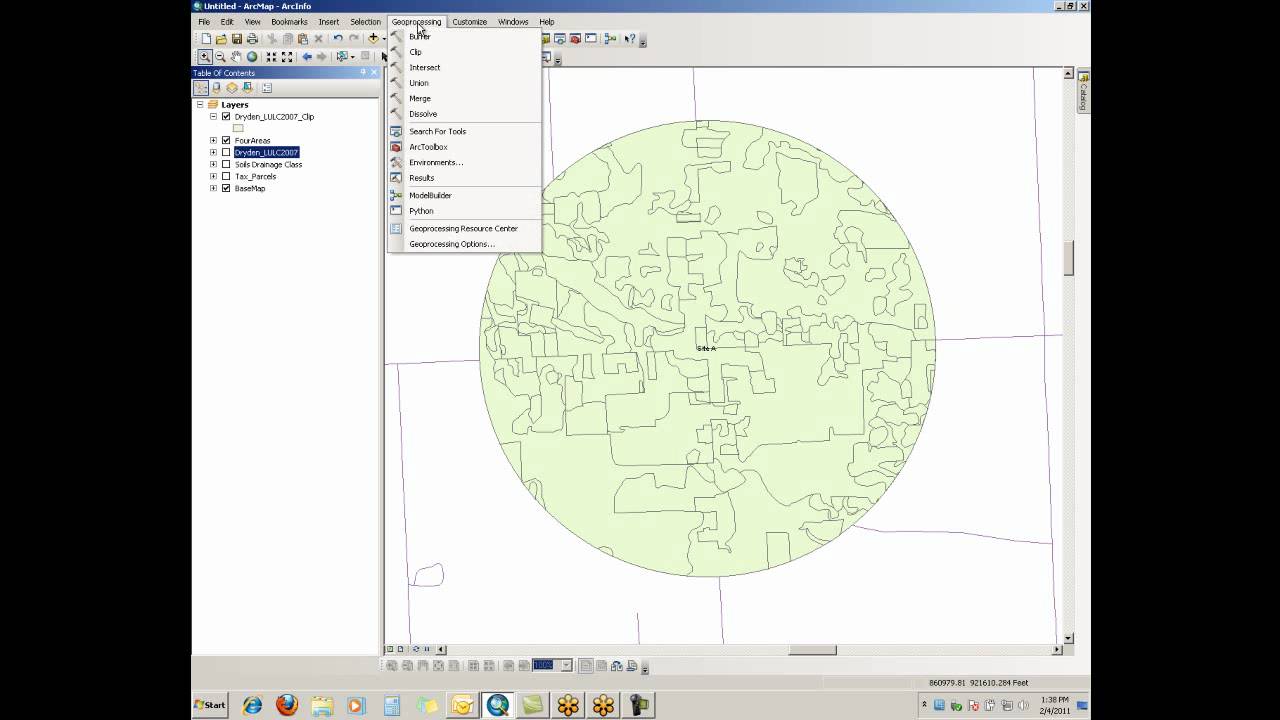Click the taskbar clock showing 1:38 PM

point(1055,700)
